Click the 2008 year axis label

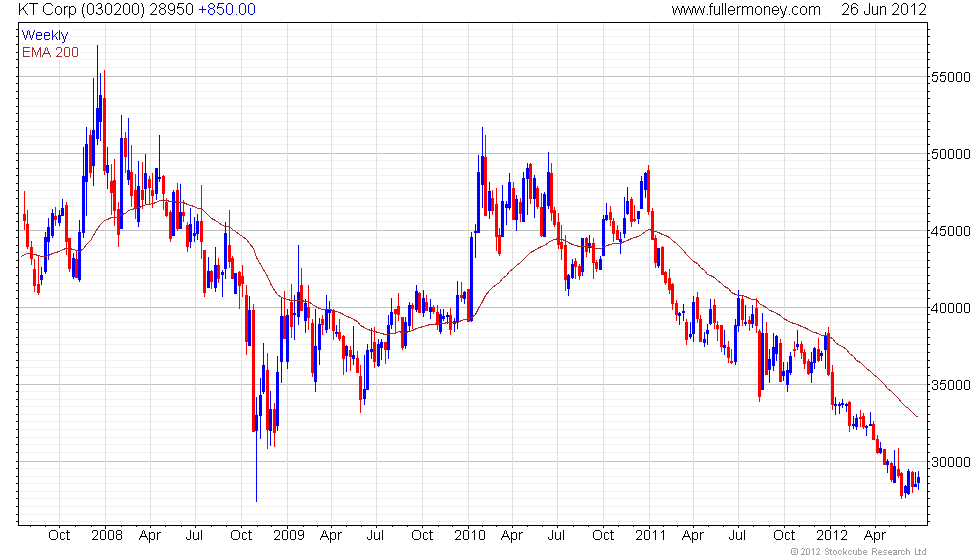(x=106, y=535)
